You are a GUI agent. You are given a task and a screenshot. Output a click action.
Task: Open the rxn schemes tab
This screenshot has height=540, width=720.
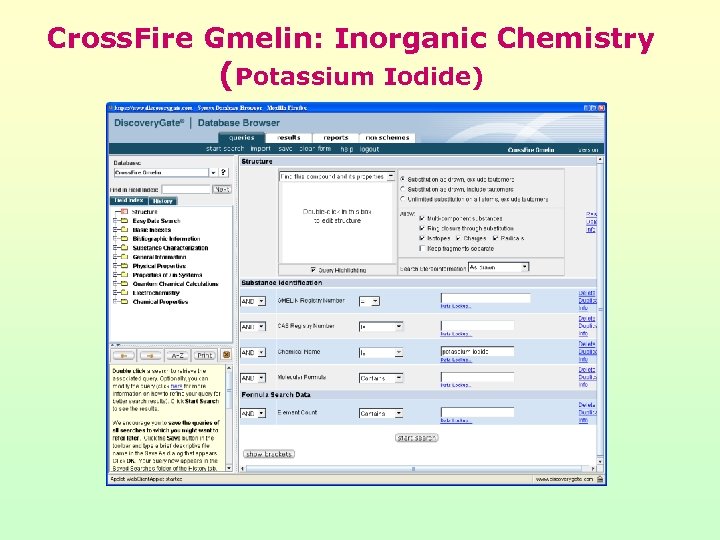(x=387, y=138)
